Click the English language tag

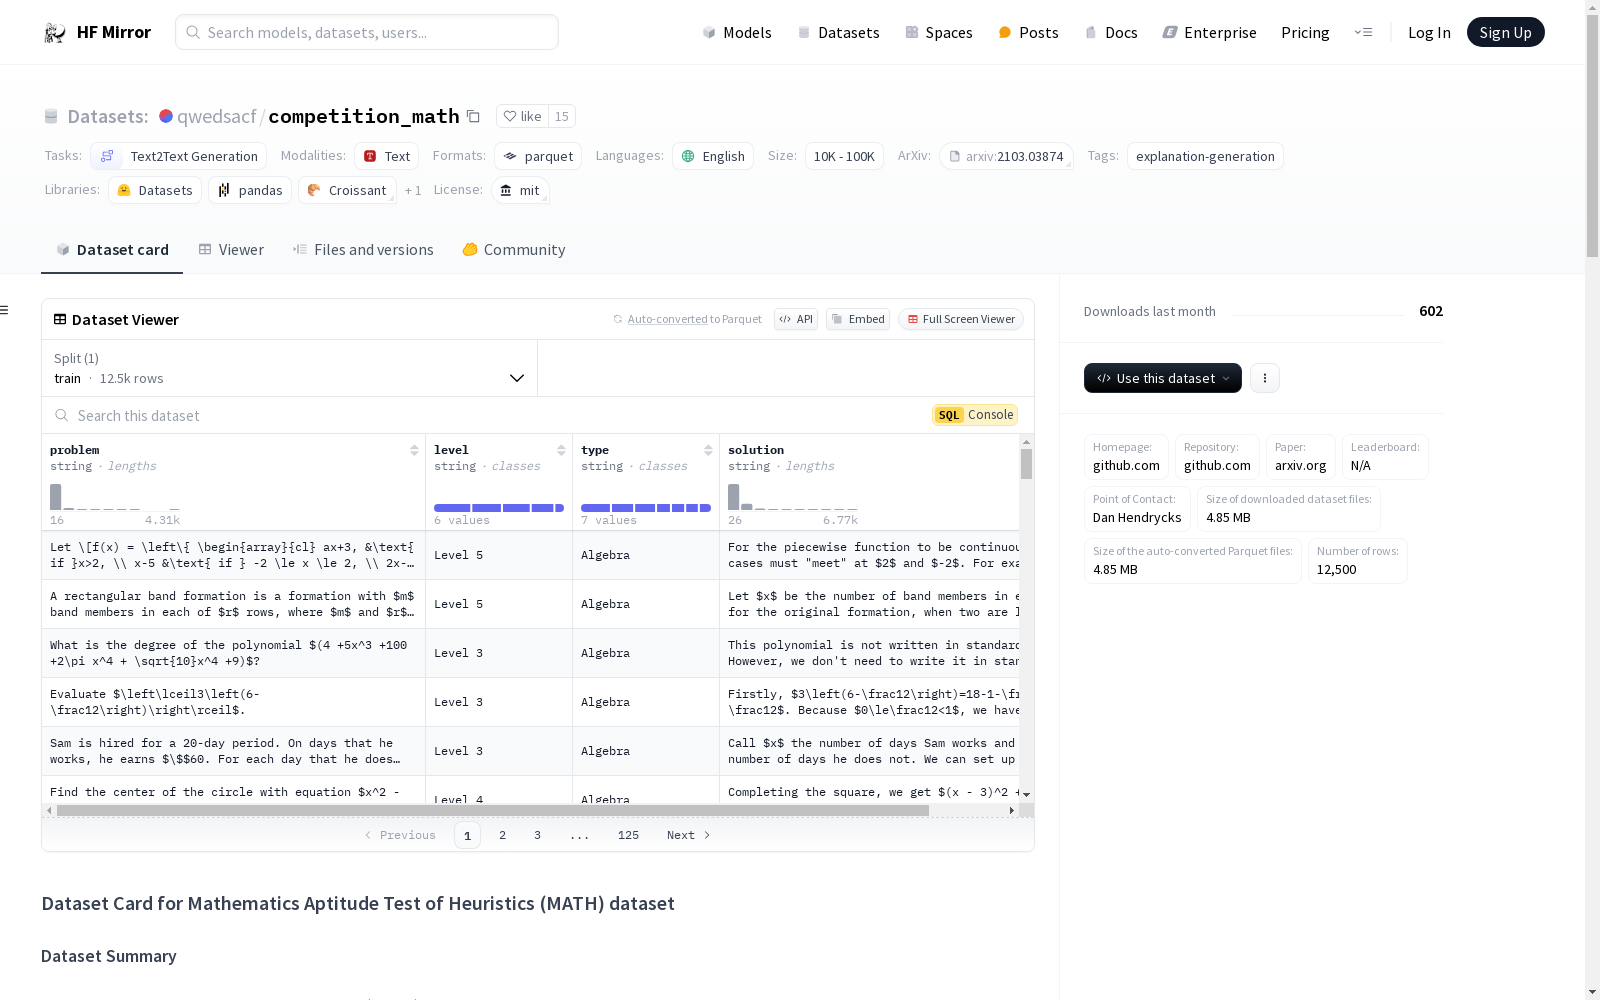click(713, 156)
